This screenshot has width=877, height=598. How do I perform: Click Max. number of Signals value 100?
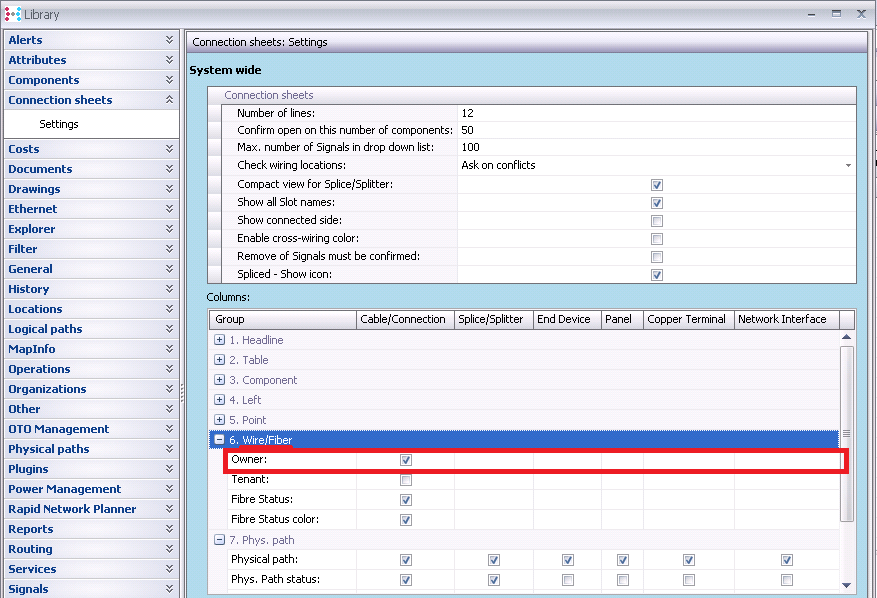(x=657, y=147)
